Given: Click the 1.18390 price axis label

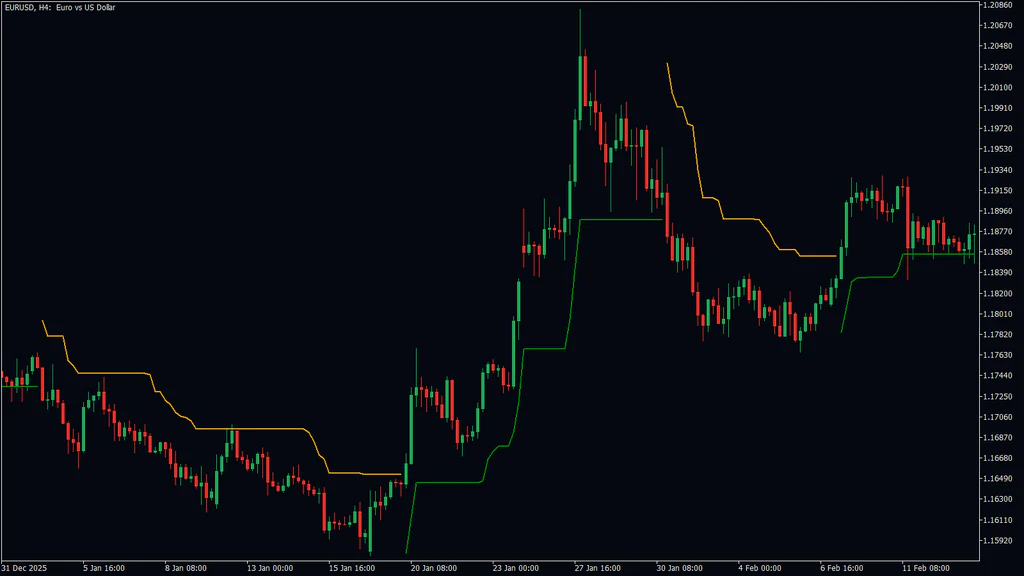Looking at the screenshot, I should click(998, 273).
